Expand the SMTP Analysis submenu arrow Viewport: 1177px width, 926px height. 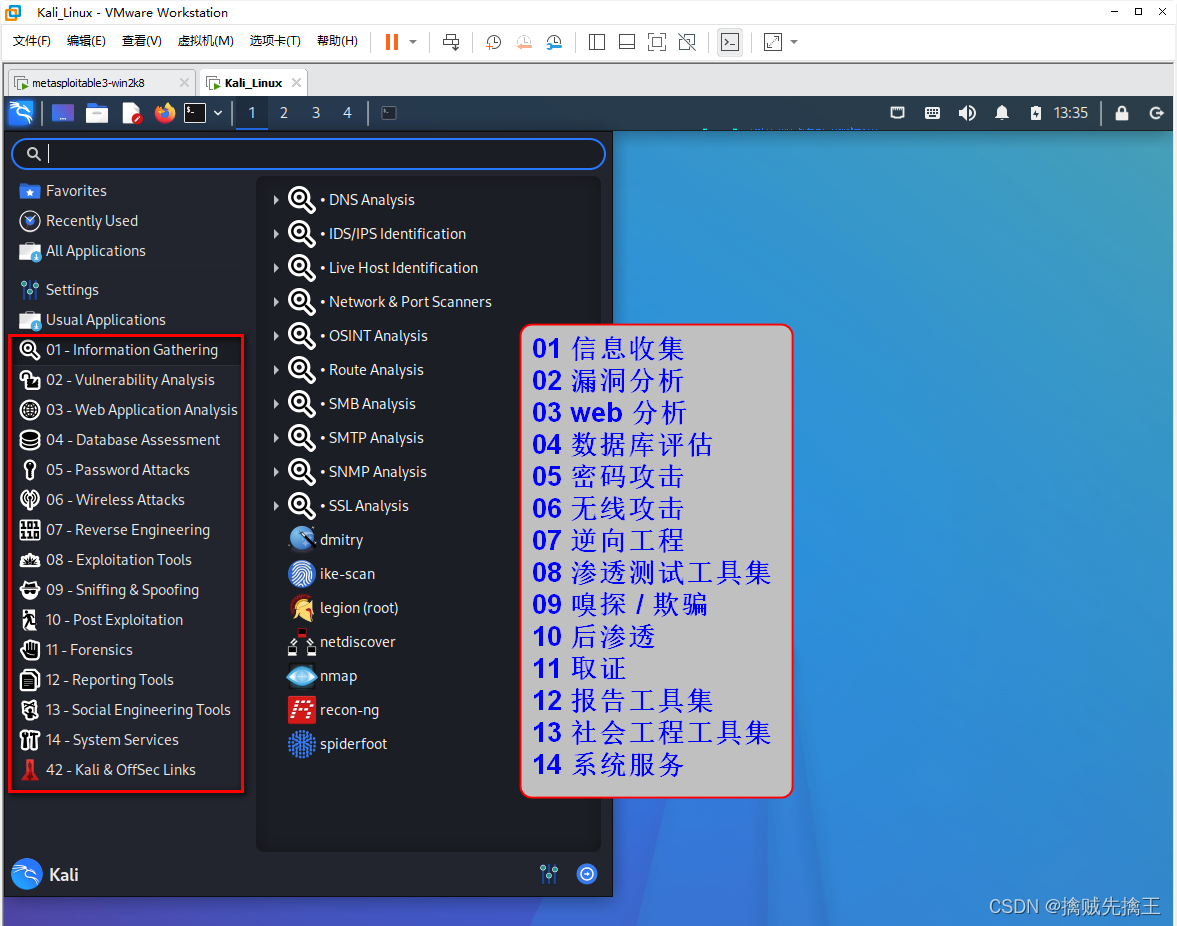point(276,437)
